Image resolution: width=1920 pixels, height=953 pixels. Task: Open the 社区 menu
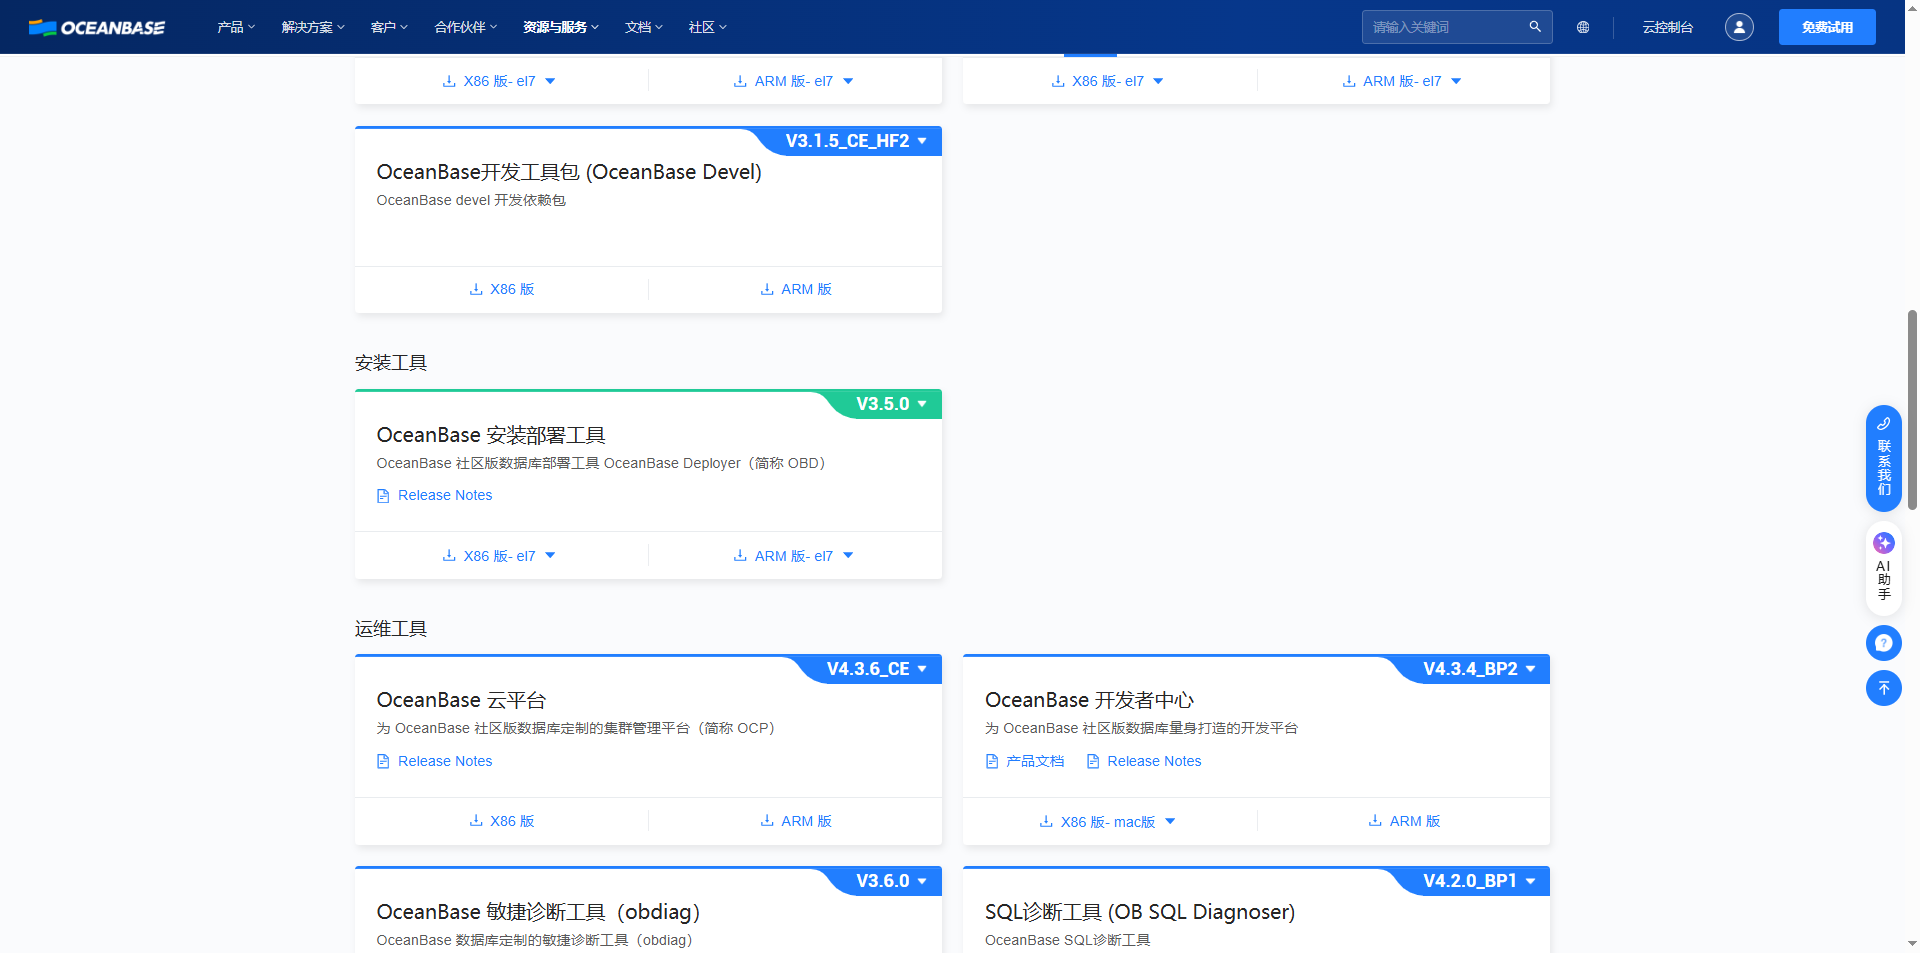(x=708, y=27)
